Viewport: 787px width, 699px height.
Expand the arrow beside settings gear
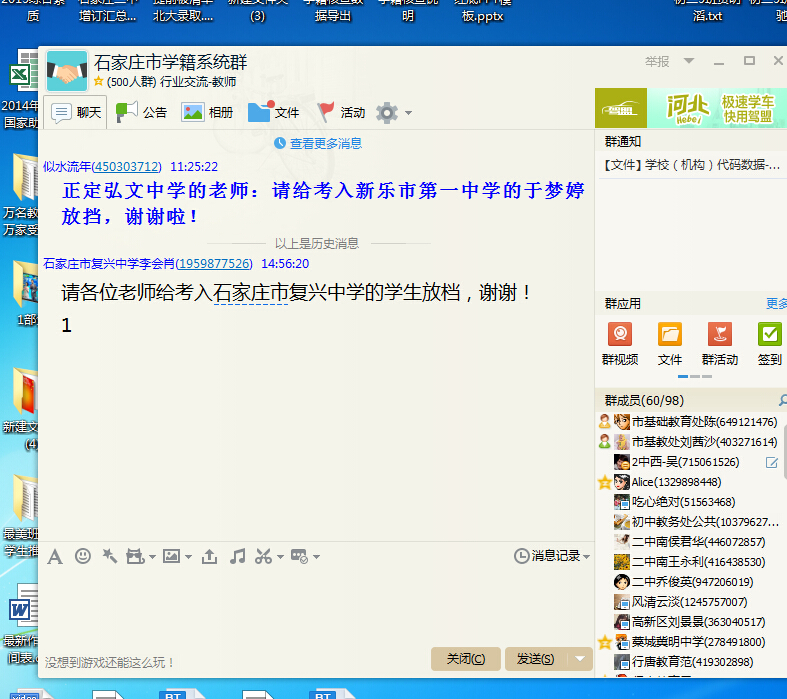coord(409,113)
